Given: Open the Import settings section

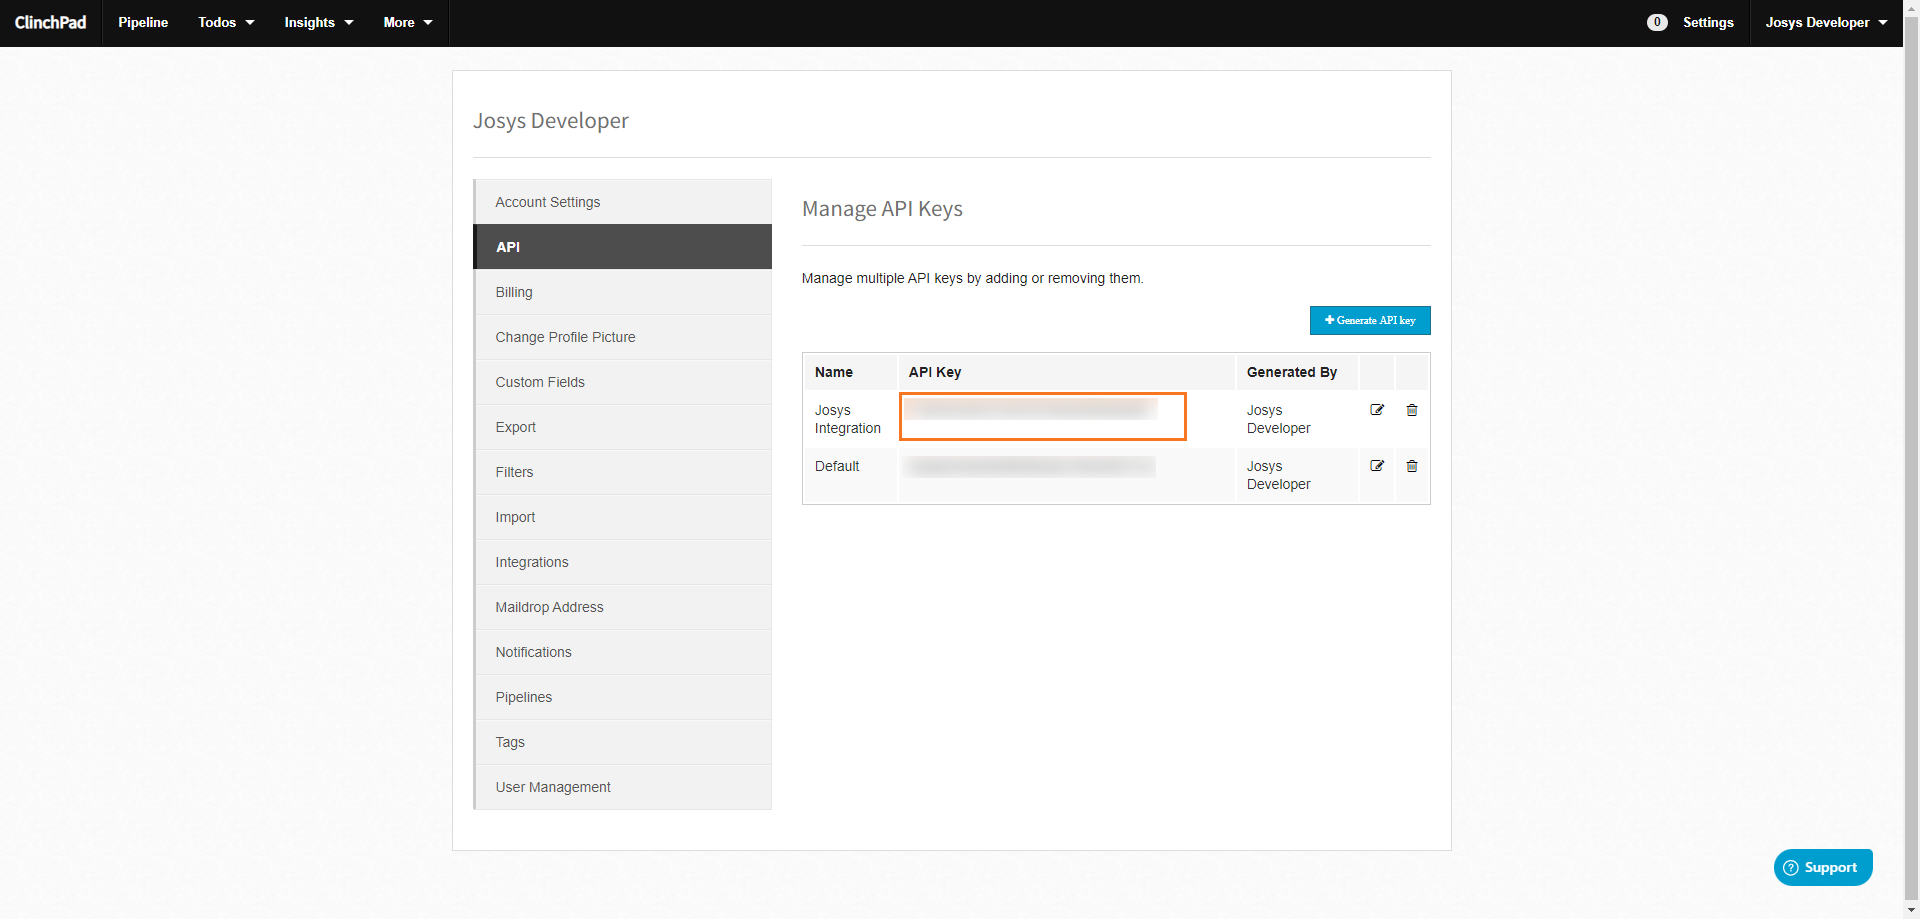Looking at the screenshot, I should pyautogui.click(x=623, y=517).
